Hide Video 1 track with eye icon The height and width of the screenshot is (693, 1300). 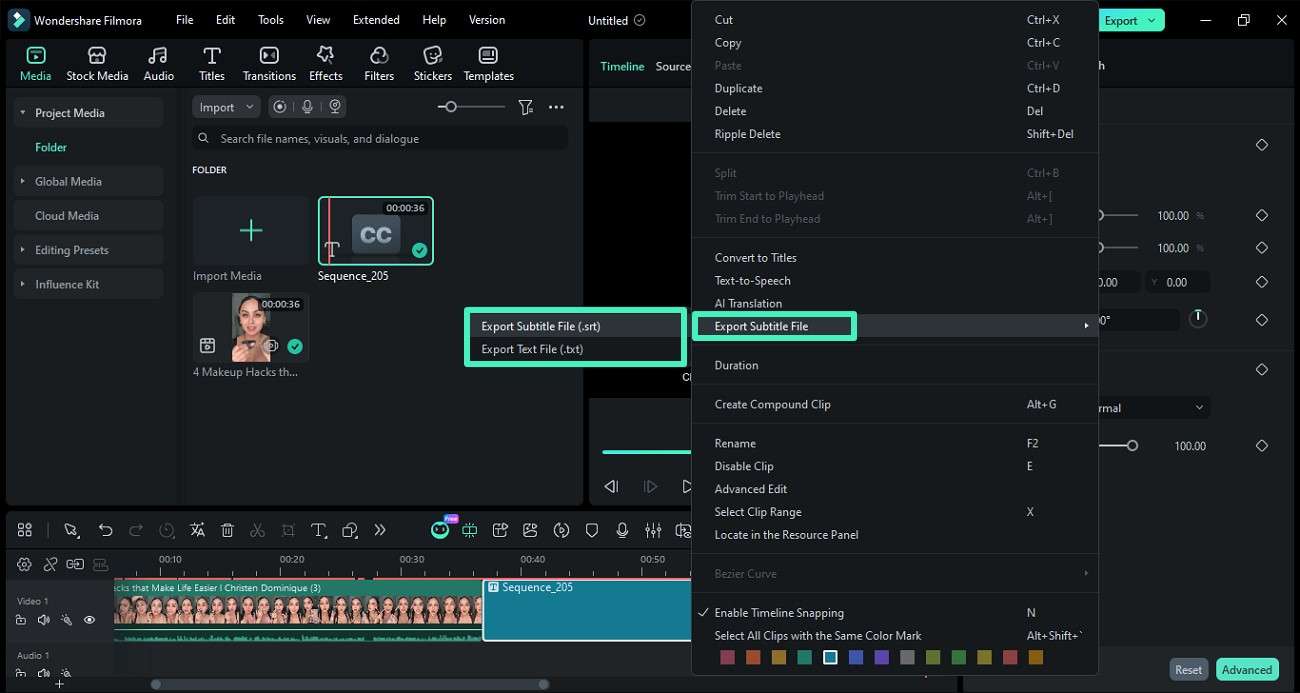[x=89, y=620]
